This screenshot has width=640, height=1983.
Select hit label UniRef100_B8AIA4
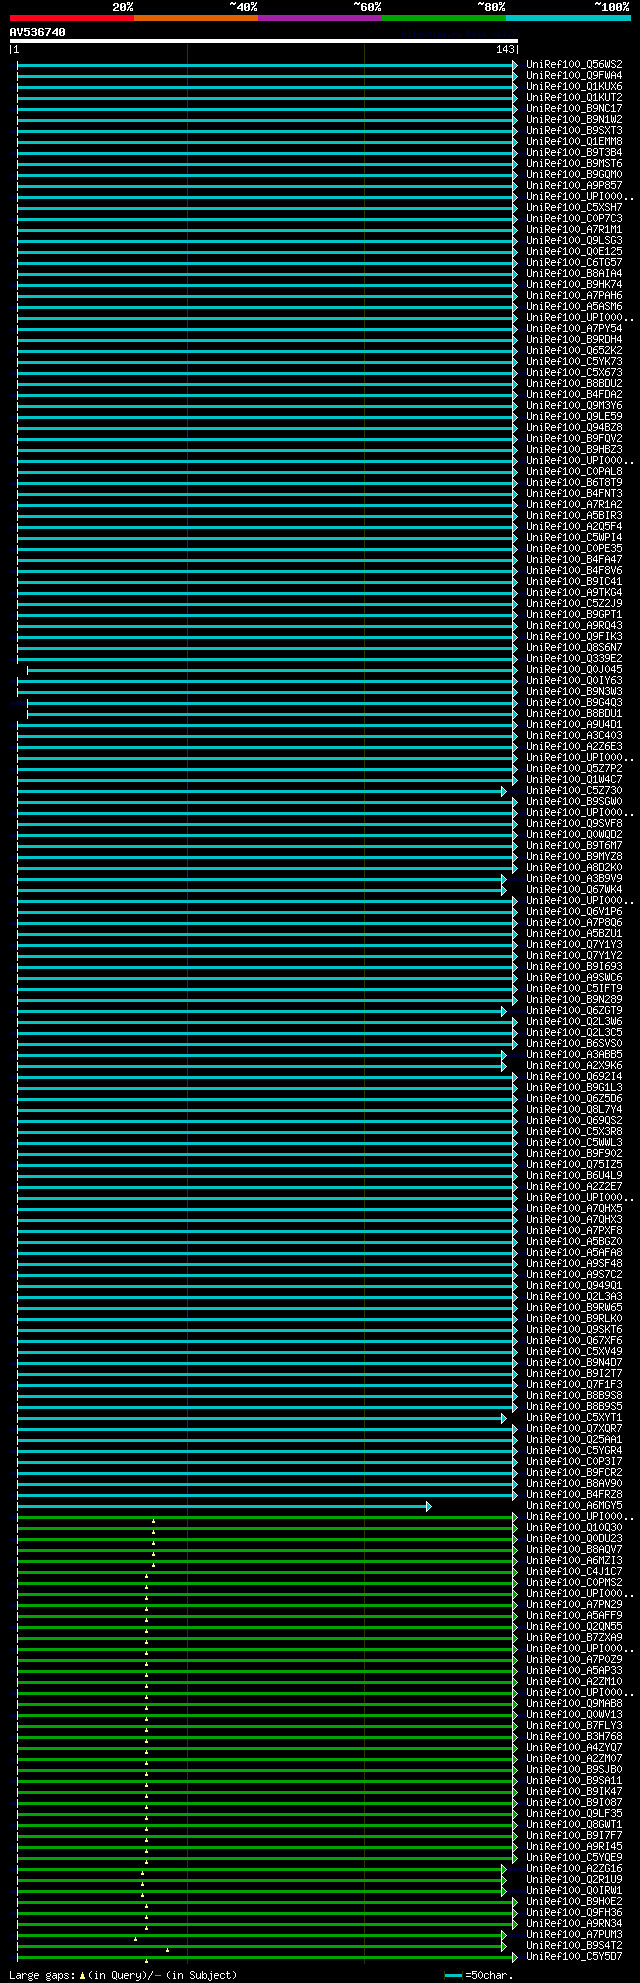[x=574, y=274]
